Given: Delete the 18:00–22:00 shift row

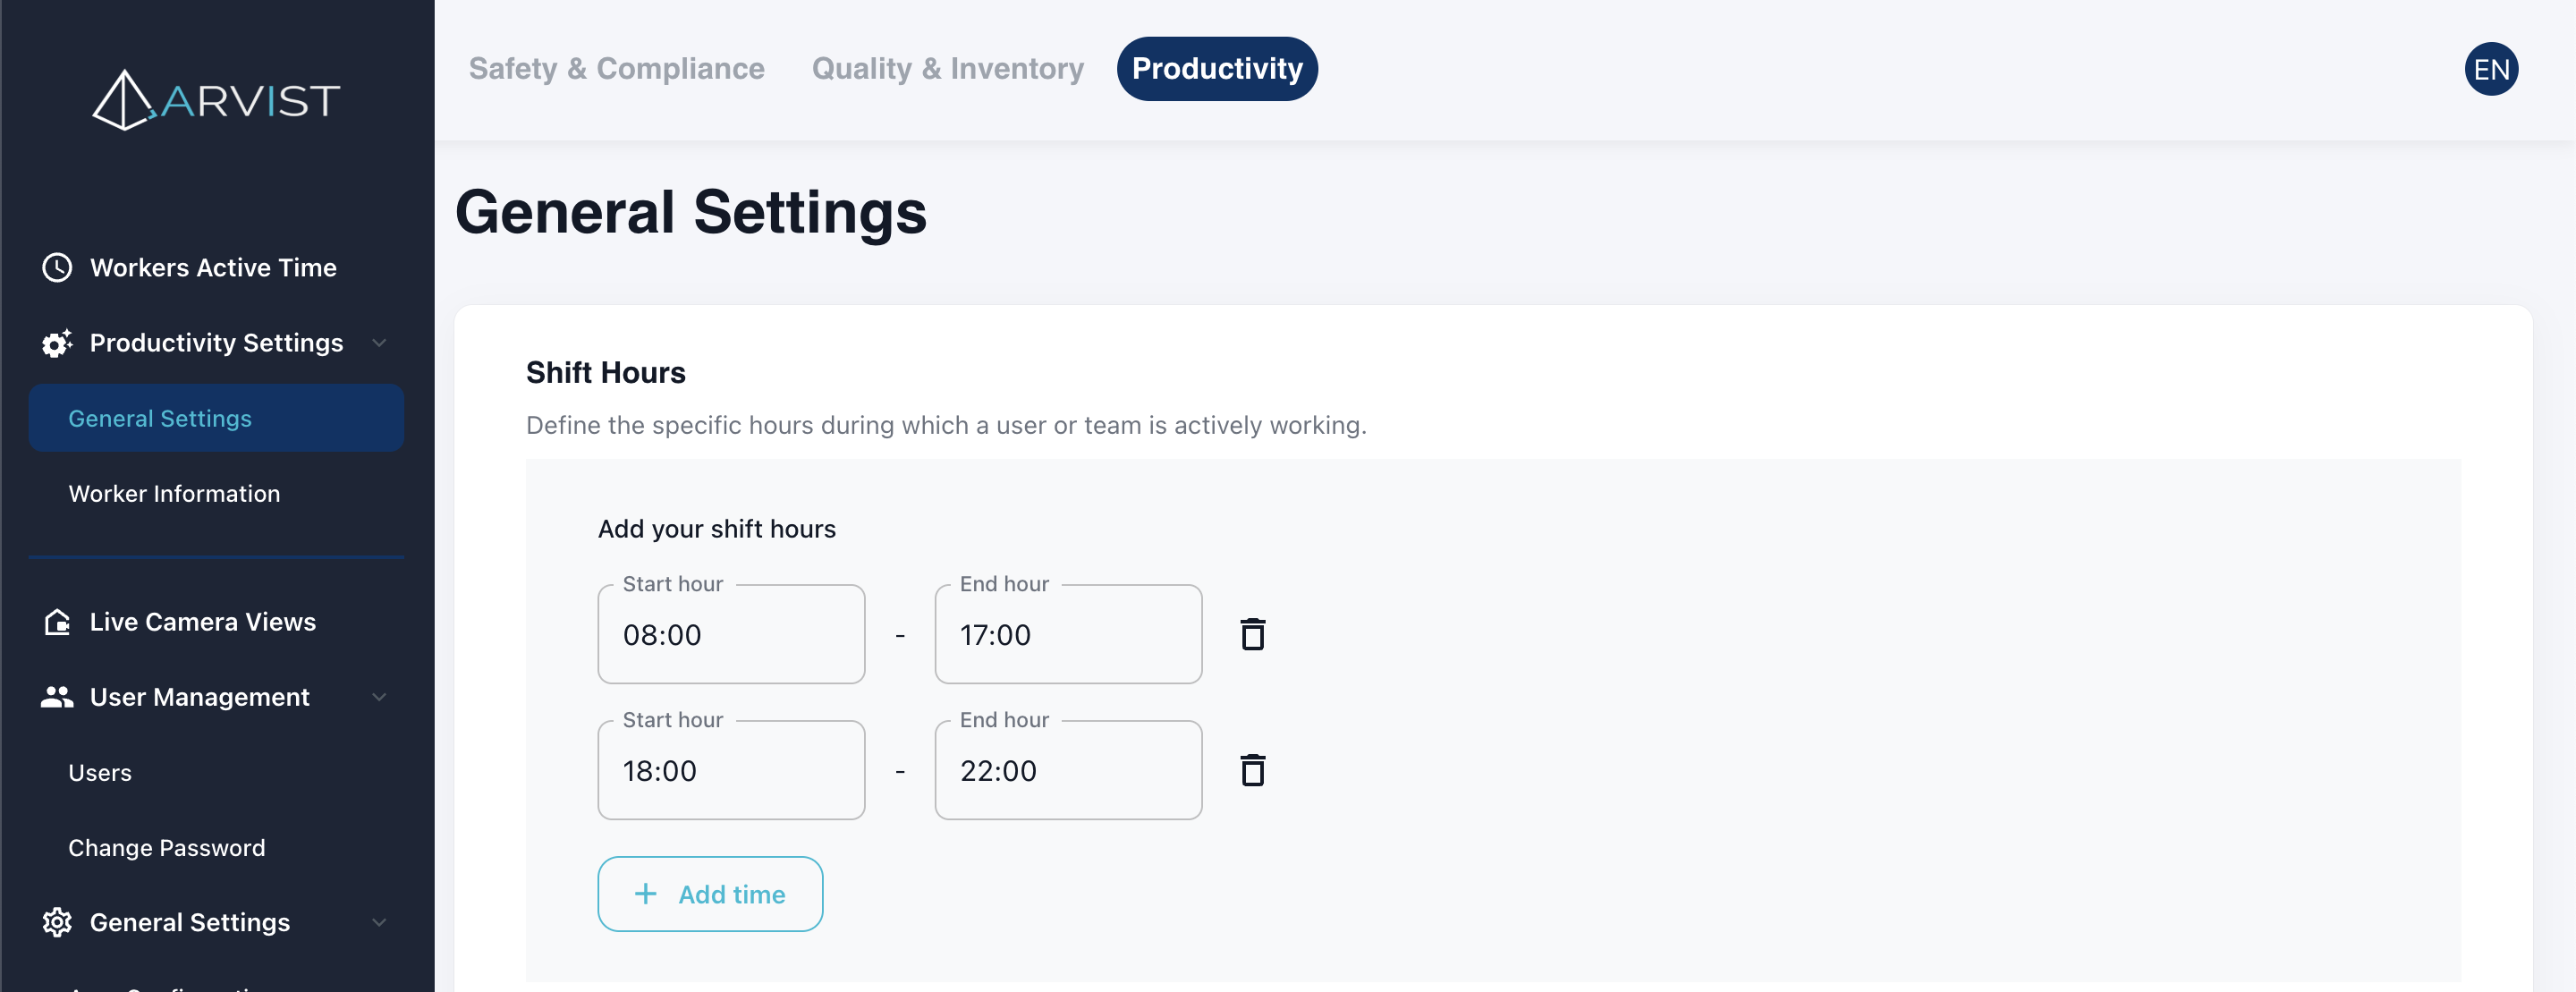Looking at the screenshot, I should point(1252,771).
